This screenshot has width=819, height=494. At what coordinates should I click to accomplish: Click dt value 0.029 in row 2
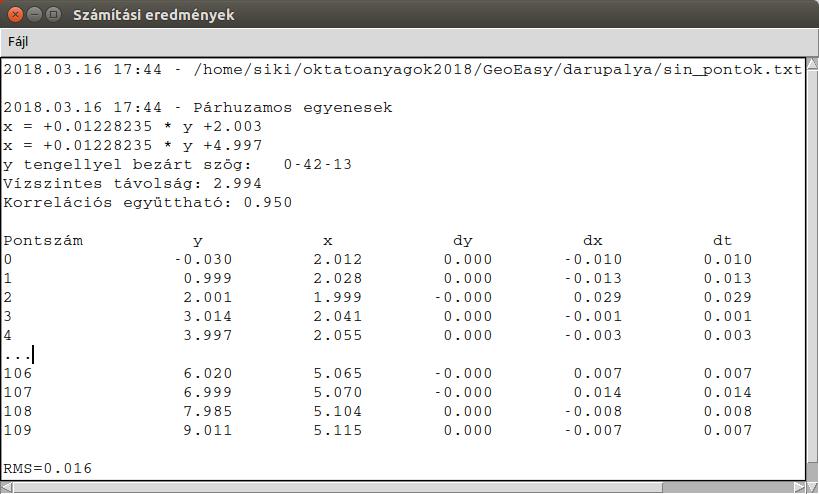click(x=728, y=297)
